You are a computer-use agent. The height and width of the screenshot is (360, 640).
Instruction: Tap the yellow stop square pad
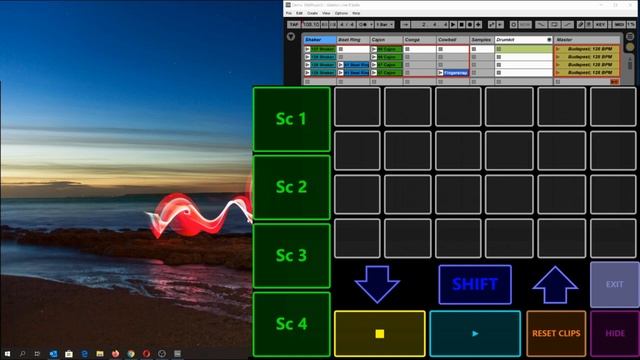(380, 333)
